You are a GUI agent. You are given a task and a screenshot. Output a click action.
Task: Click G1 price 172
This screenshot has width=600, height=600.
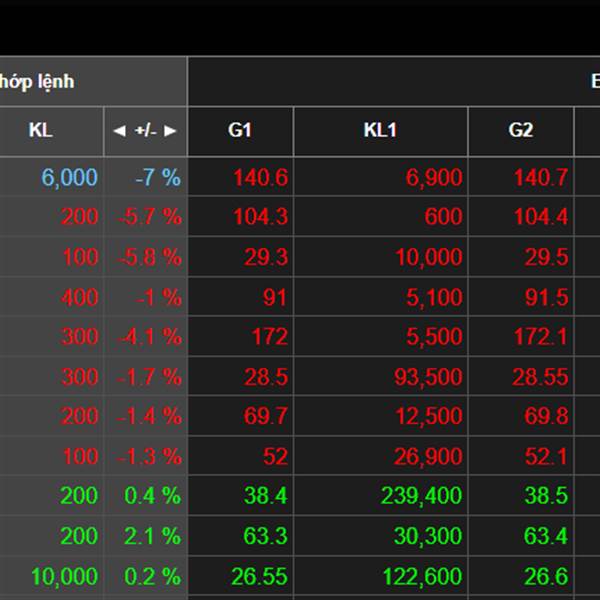point(270,337)
